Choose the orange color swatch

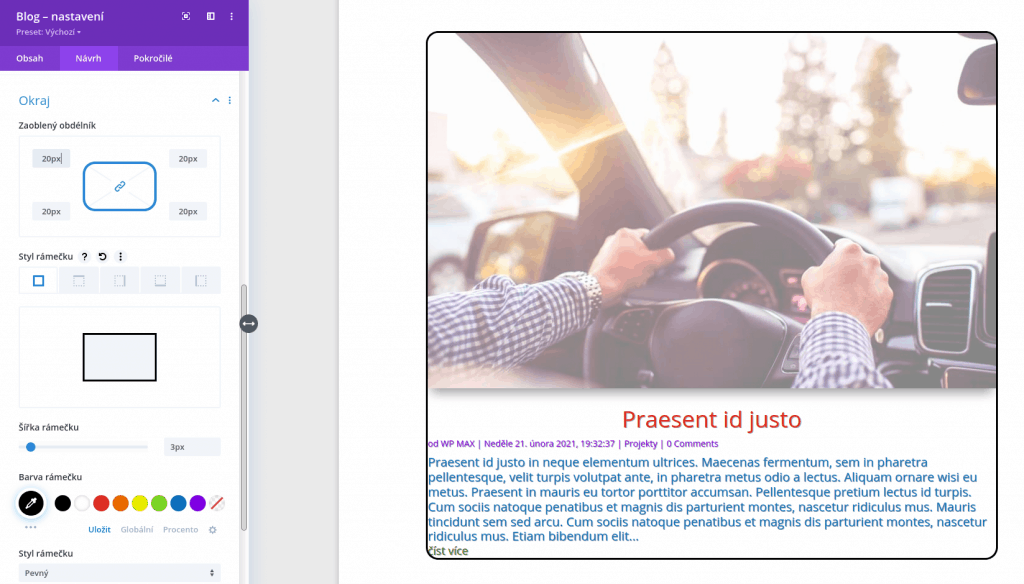tap(120, 503)
